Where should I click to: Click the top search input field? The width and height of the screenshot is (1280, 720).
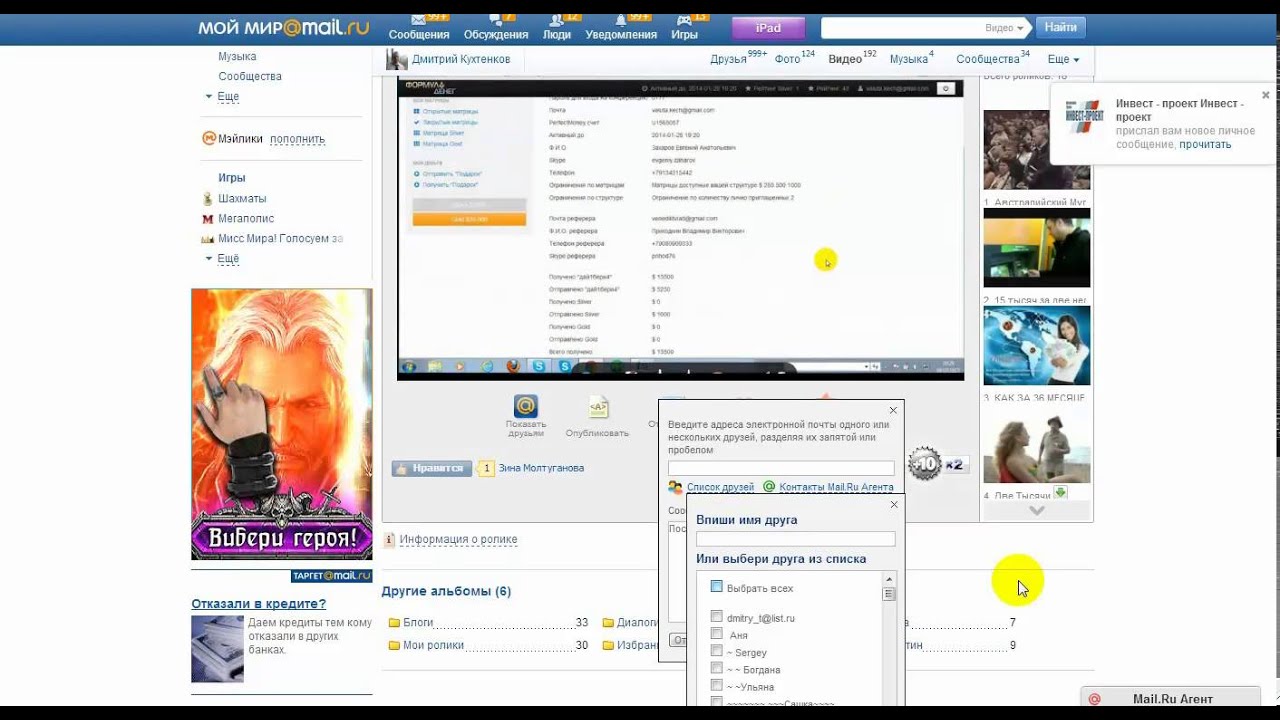click(901, 28)
